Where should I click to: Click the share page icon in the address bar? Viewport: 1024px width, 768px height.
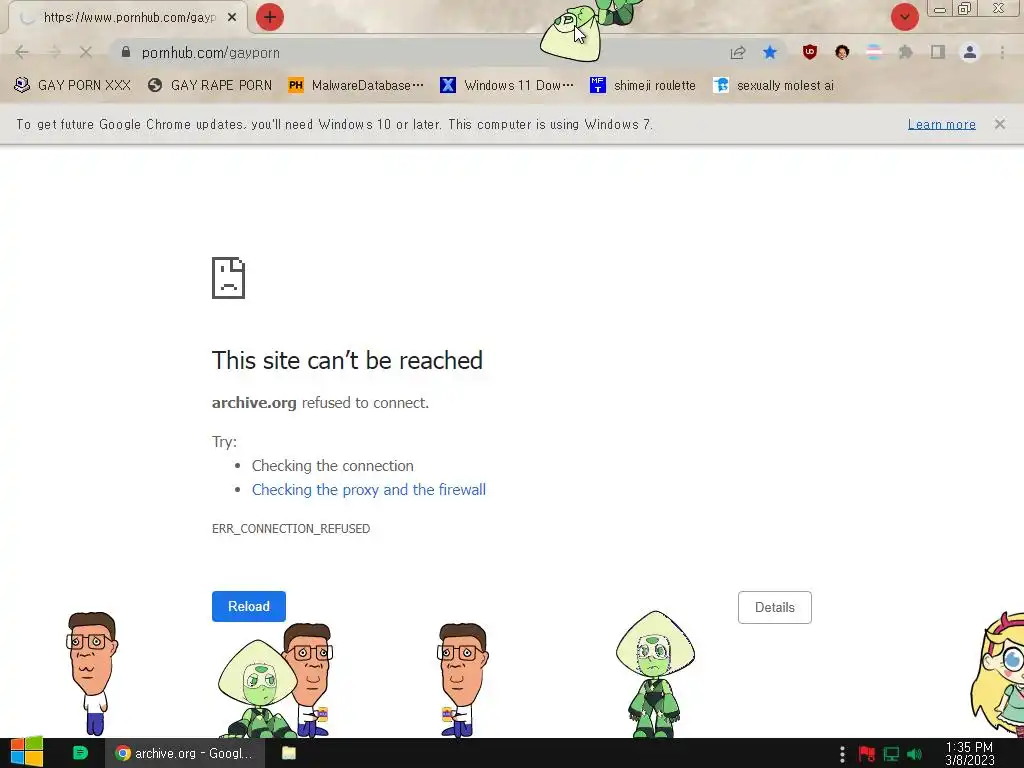(x=738, y=52)
